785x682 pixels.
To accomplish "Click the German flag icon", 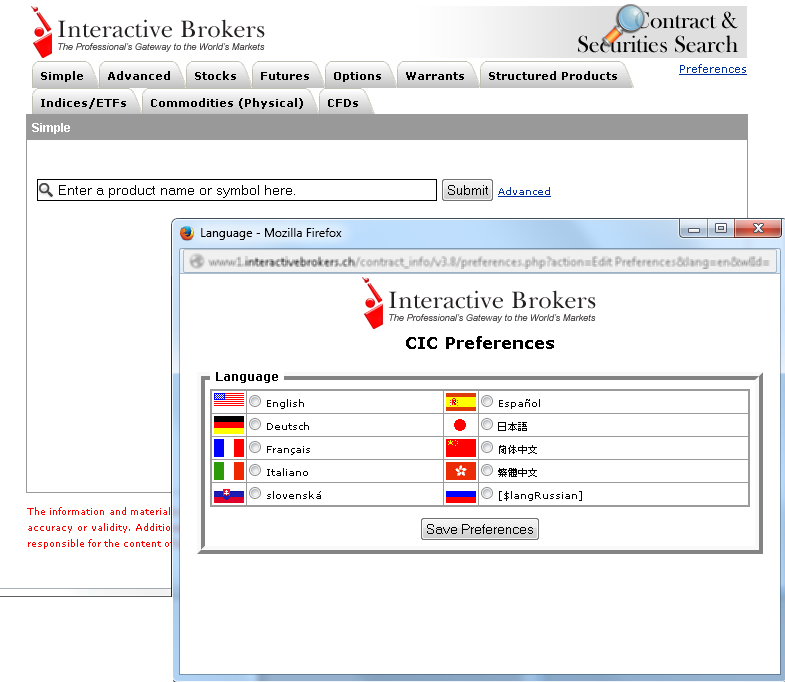I will click(x=229, y=425).
